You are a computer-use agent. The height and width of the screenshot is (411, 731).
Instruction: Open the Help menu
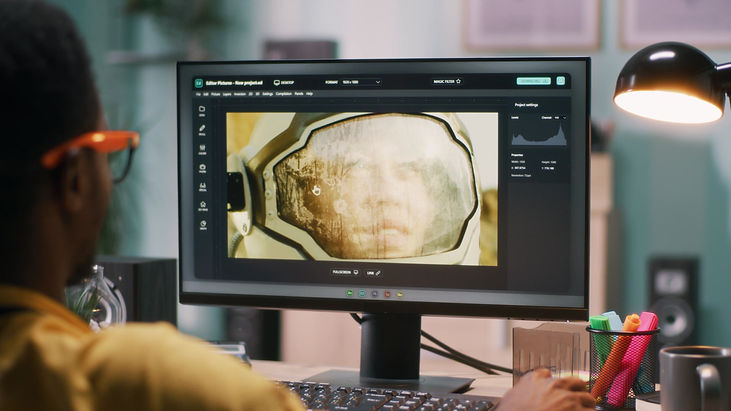point(309,94)
